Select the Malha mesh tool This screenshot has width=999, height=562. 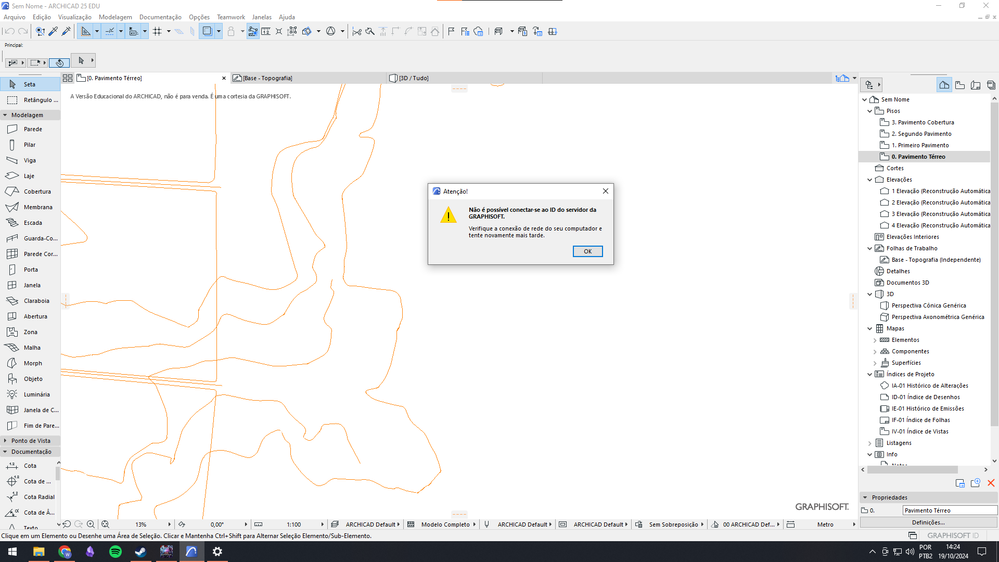coord(30,347)
